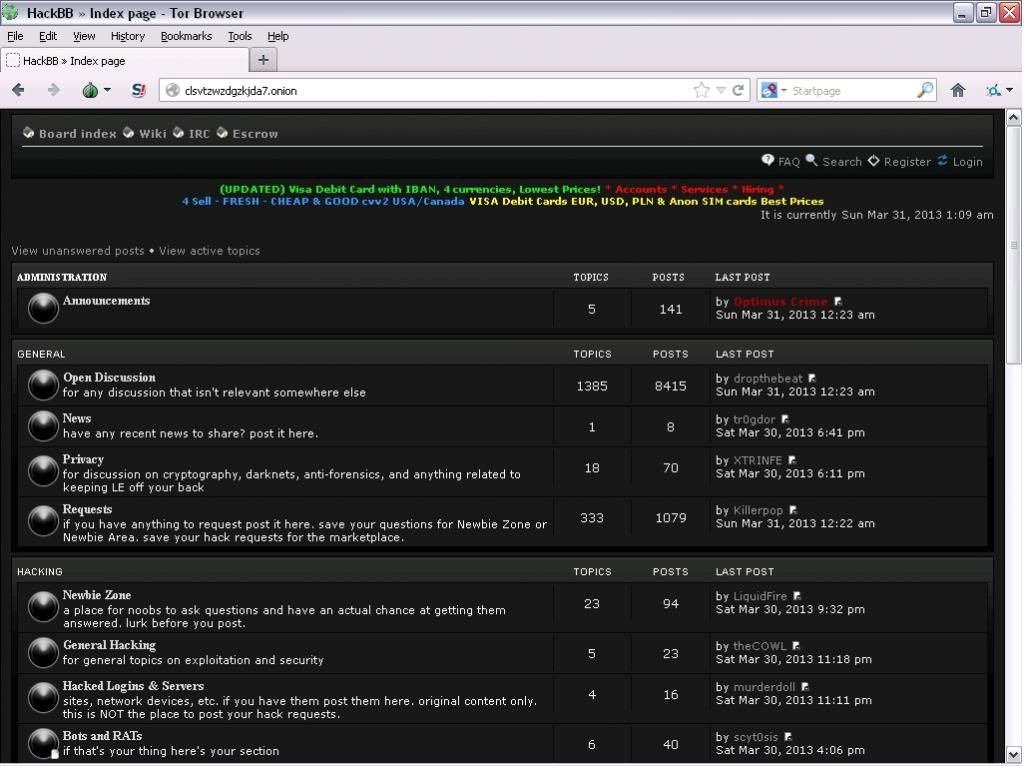Click the News forum status icon
This screenshot has width=1024, height=766.
(x=43, y=426)
